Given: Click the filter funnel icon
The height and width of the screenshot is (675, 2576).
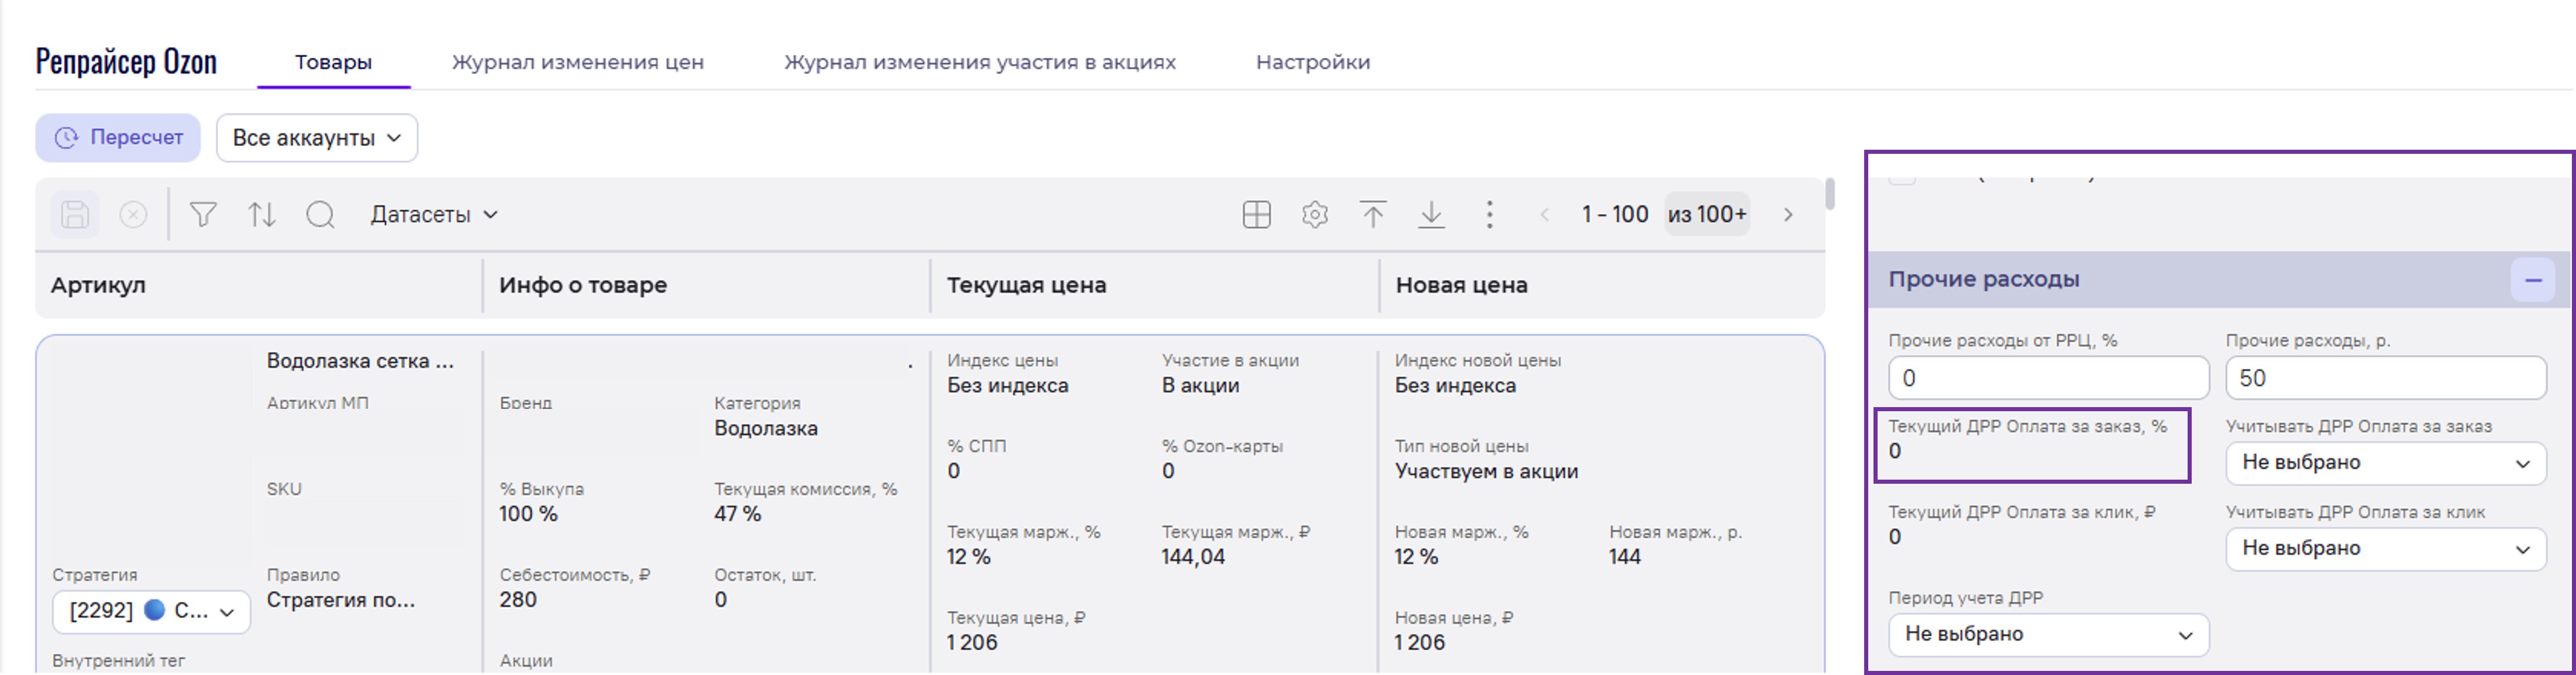Looking at the screenshot, I should (x=203, y=215).
